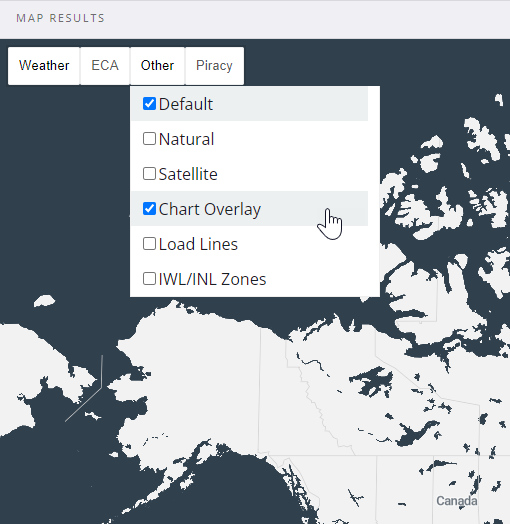Tick the Satellite checkbox
This screenshot has width=510, height=524.
149,174
